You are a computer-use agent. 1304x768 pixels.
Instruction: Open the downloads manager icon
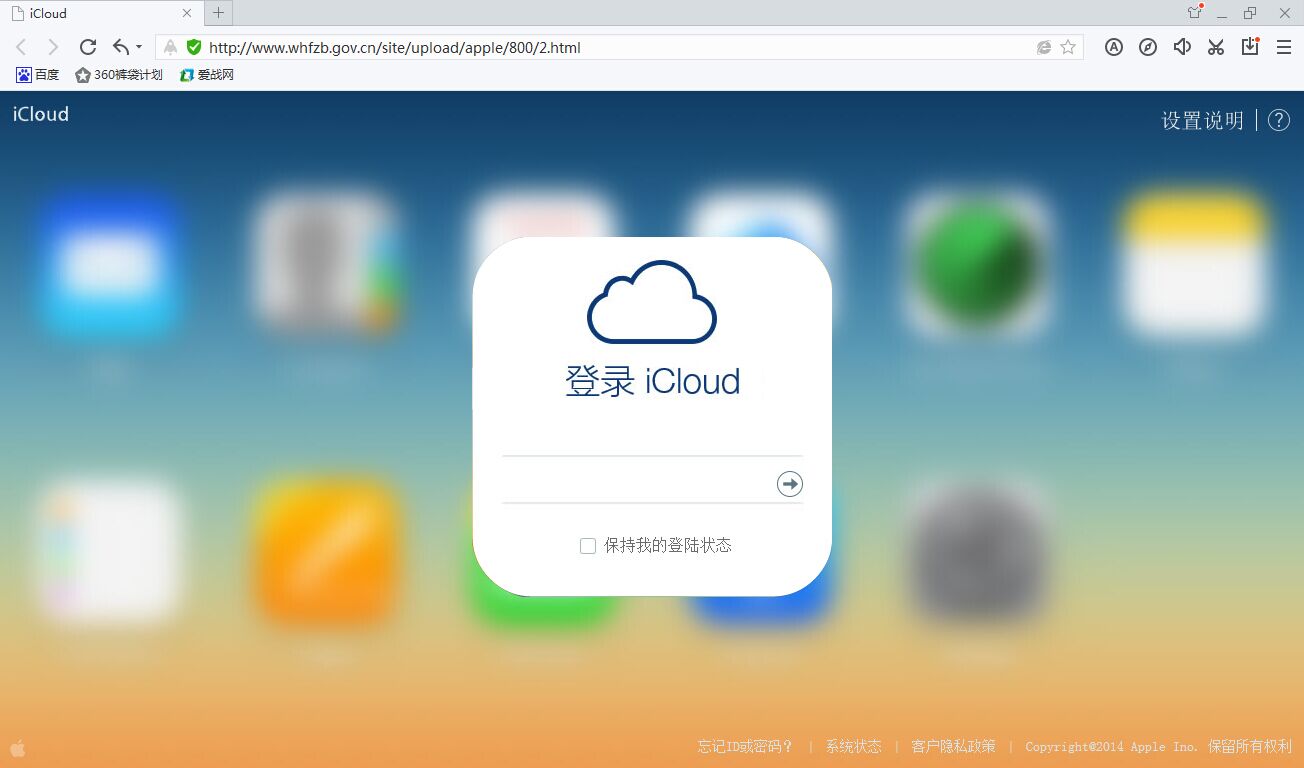[x=1250, y=46]
